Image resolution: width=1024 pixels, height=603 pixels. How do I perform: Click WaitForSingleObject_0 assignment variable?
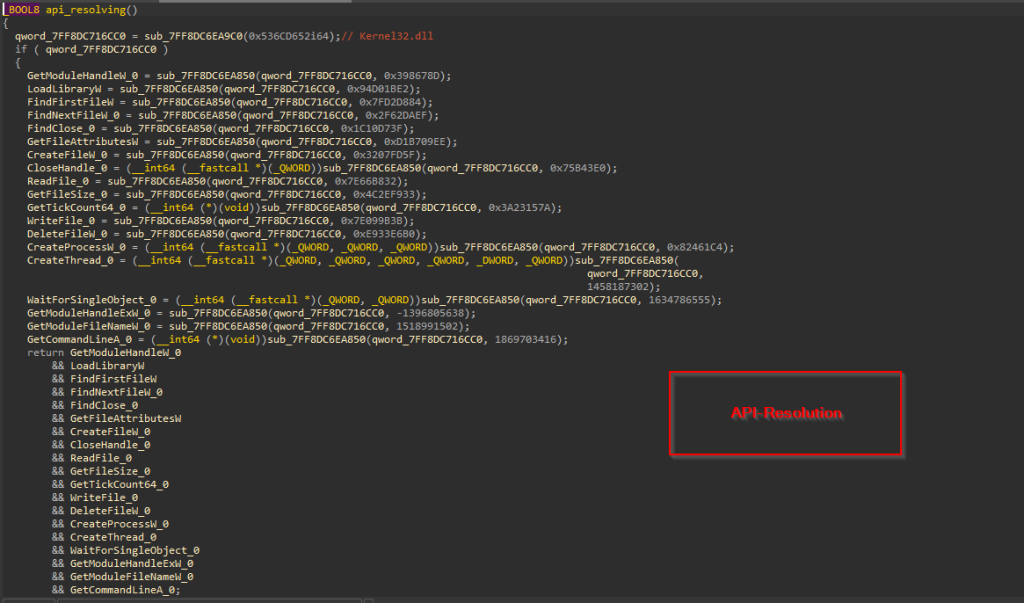pyautogui.click(x=91, y=300)
